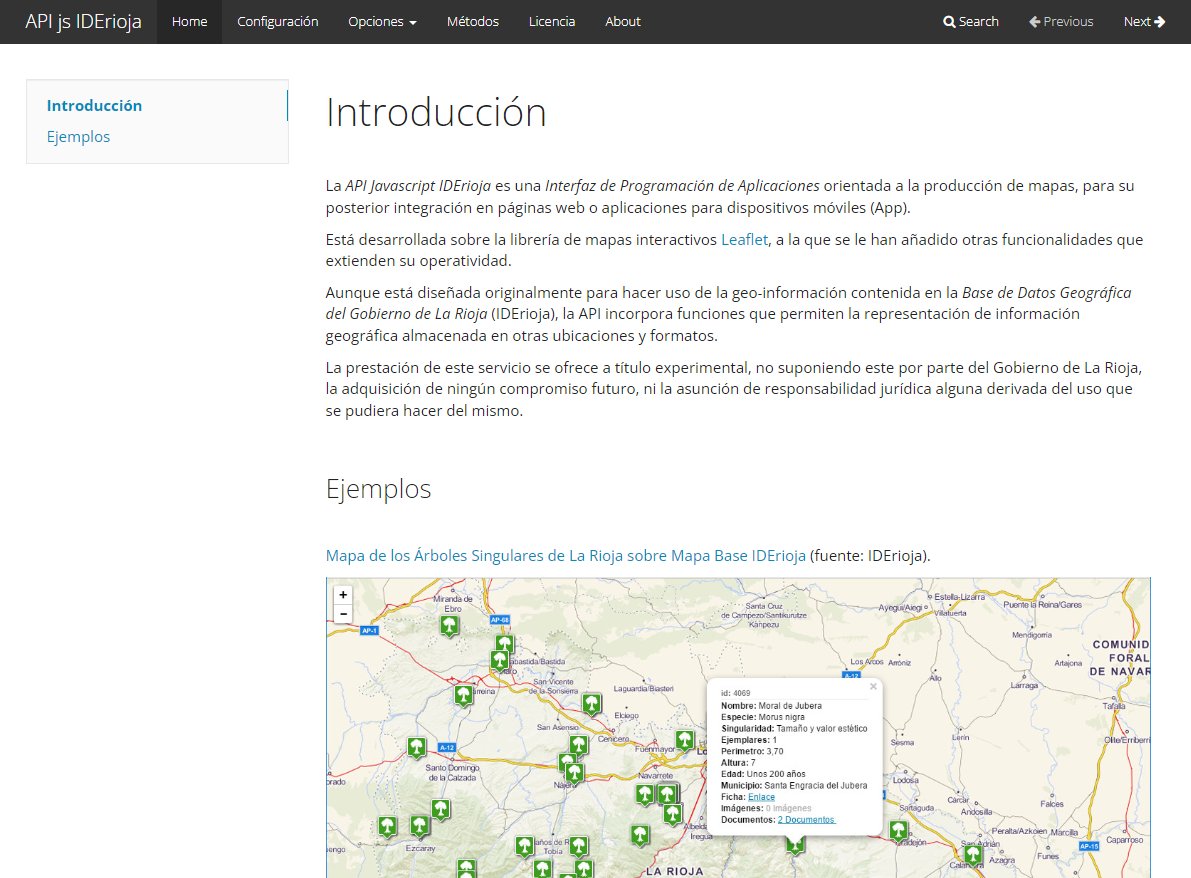The width and height of the screenshot is (1191, 878).
Task: Go to Previous page using the arrow
Action: [x=1060, y=21]
